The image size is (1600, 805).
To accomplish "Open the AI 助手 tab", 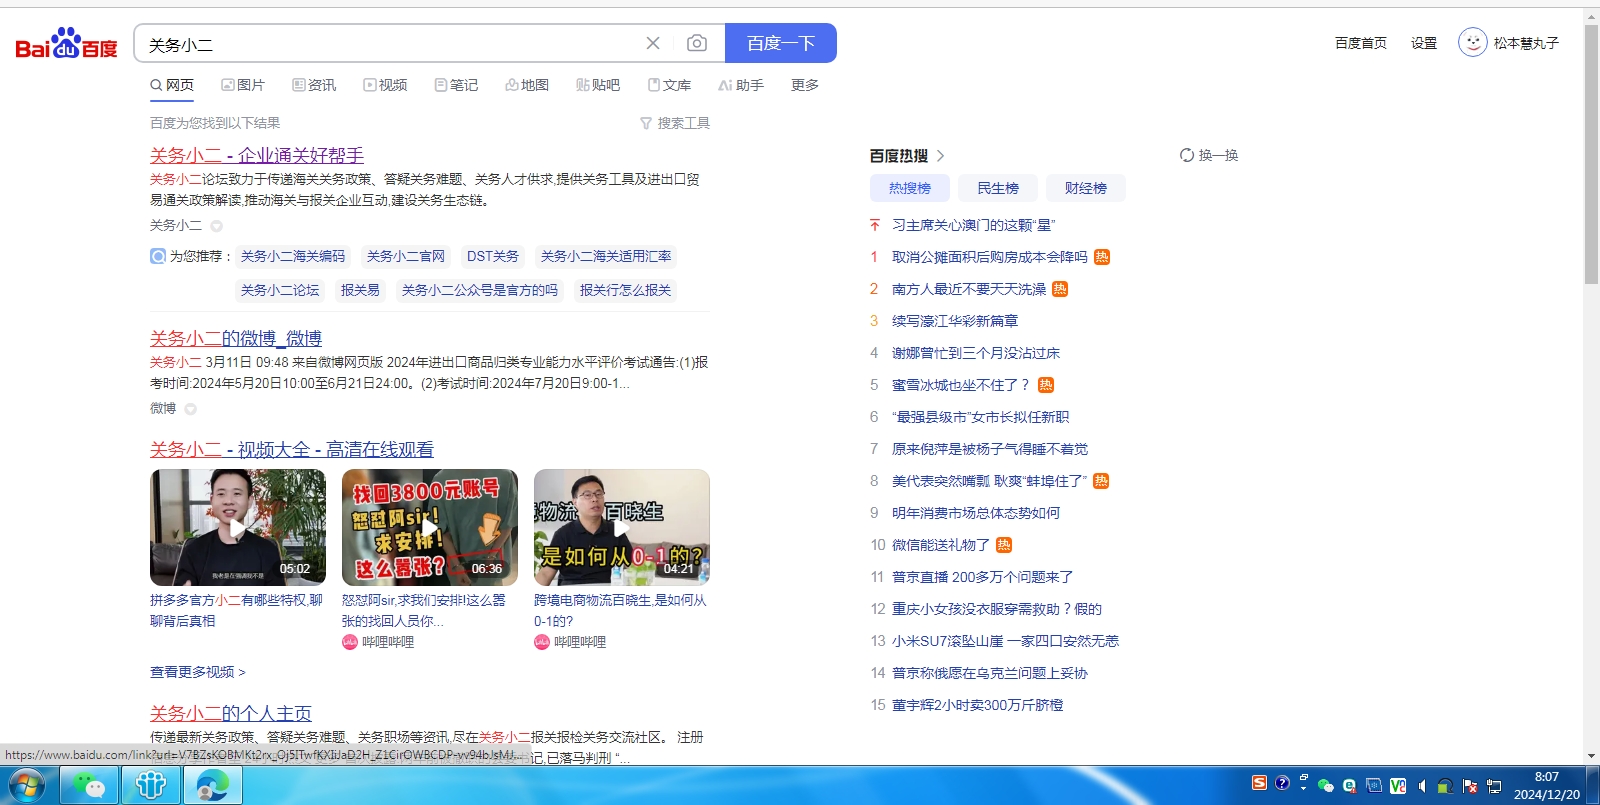I will tap(741, 85).
